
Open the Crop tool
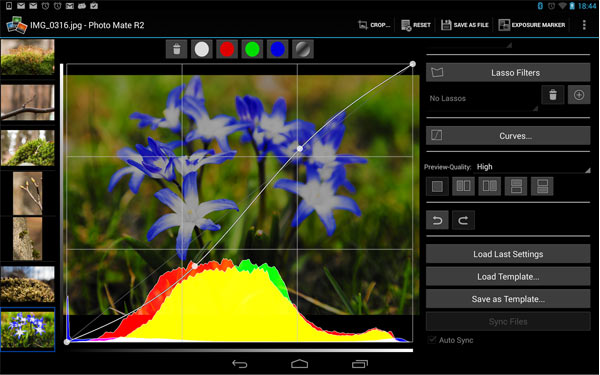(374, 25)
